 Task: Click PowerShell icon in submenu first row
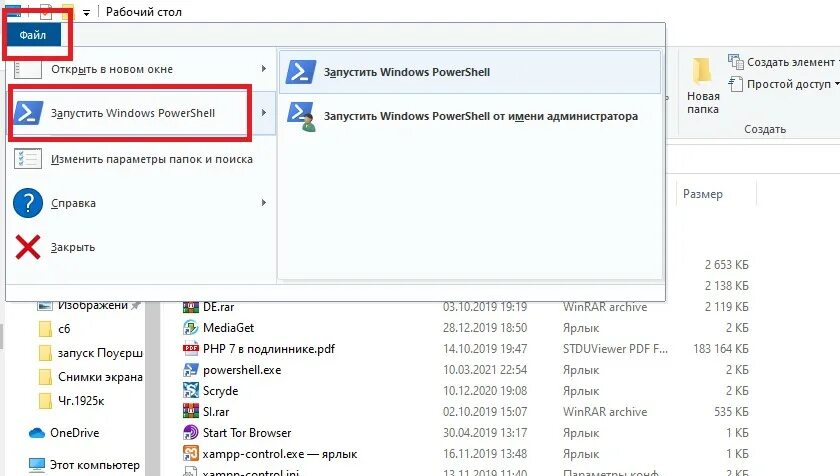point(301,72)
